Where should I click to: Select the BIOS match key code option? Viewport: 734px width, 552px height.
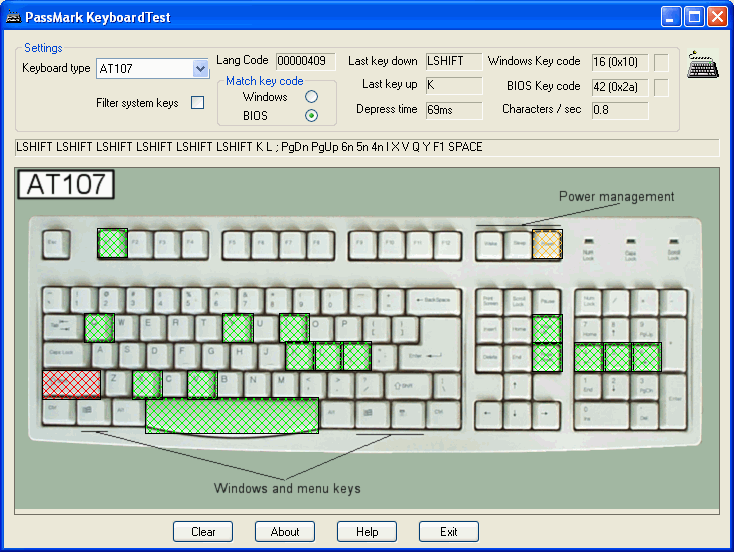click(311, 115)
